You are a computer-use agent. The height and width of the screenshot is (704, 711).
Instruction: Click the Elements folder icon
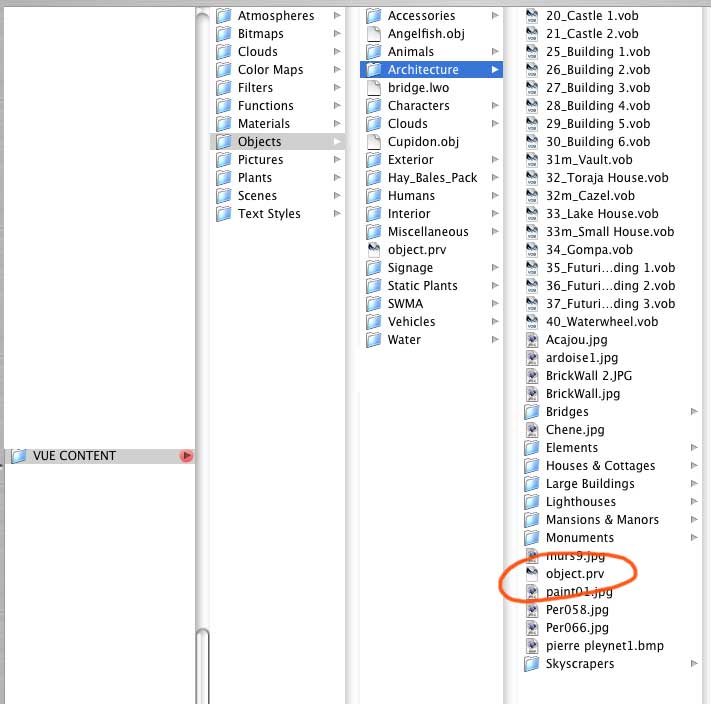click(x=532, y=448)
